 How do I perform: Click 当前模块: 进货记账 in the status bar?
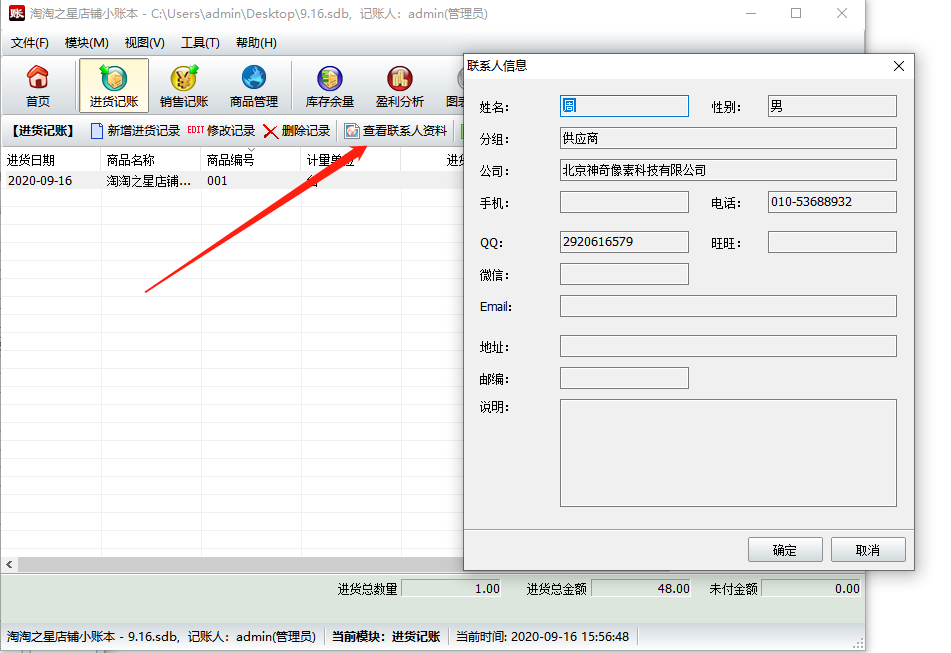[386, 637]
